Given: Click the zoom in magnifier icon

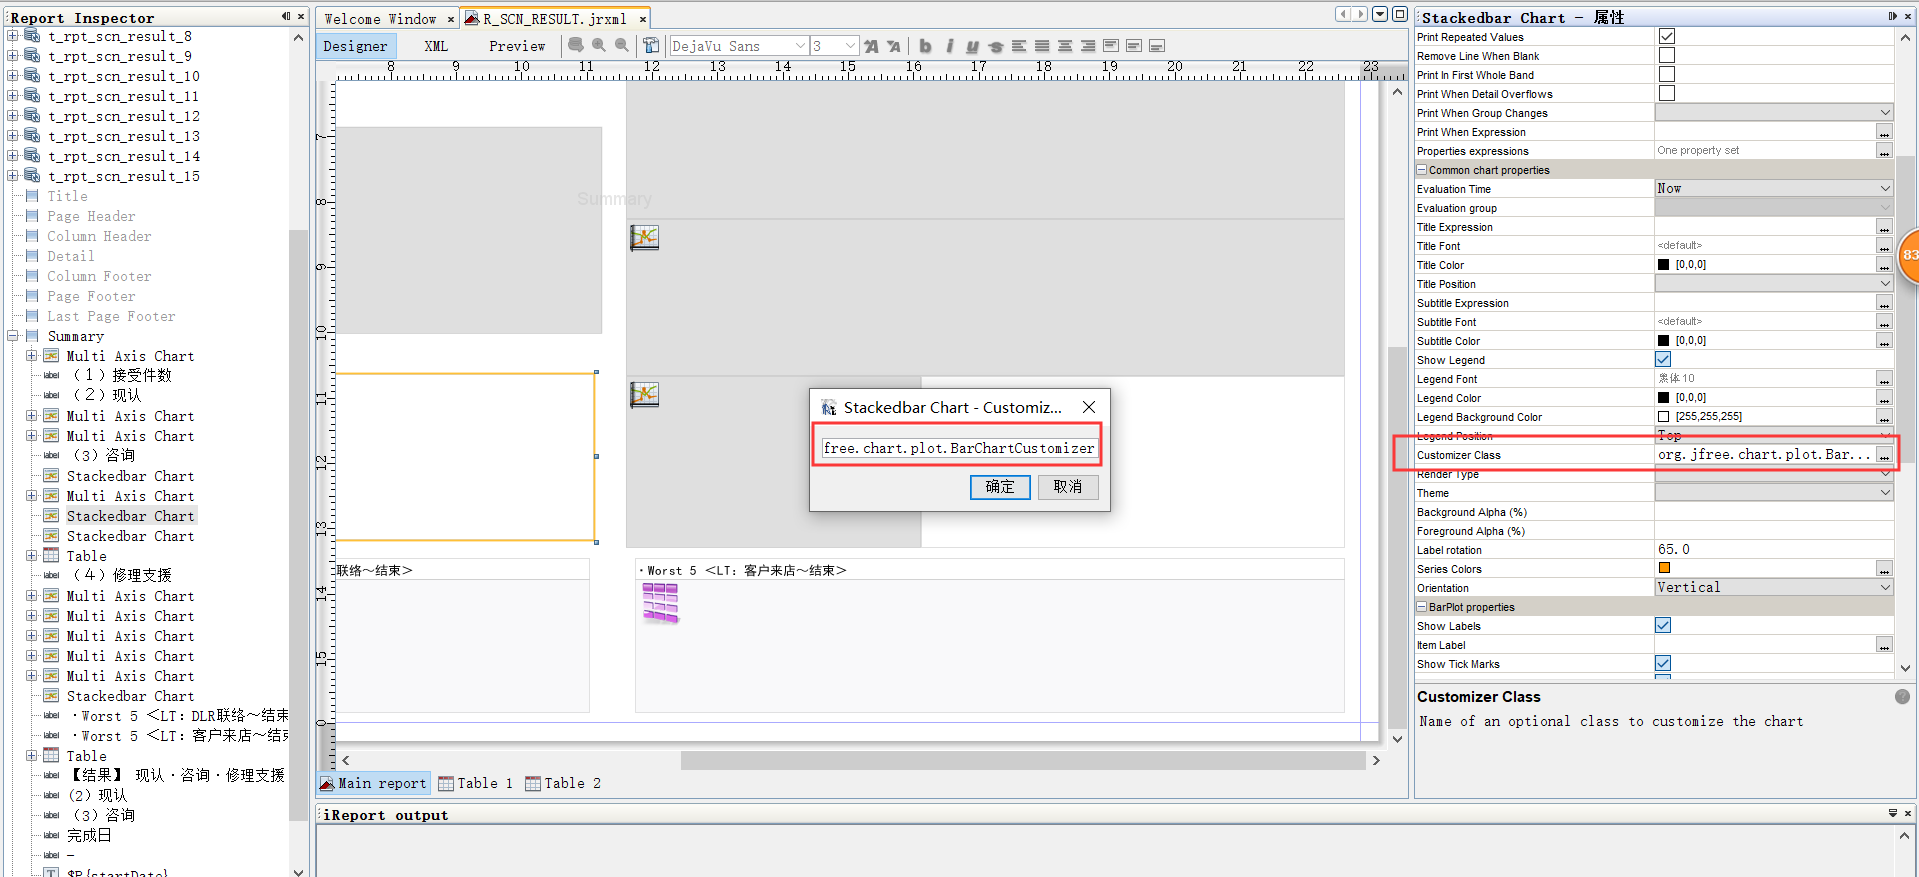Looking at the screenshot, I should (x=599, y=45).
